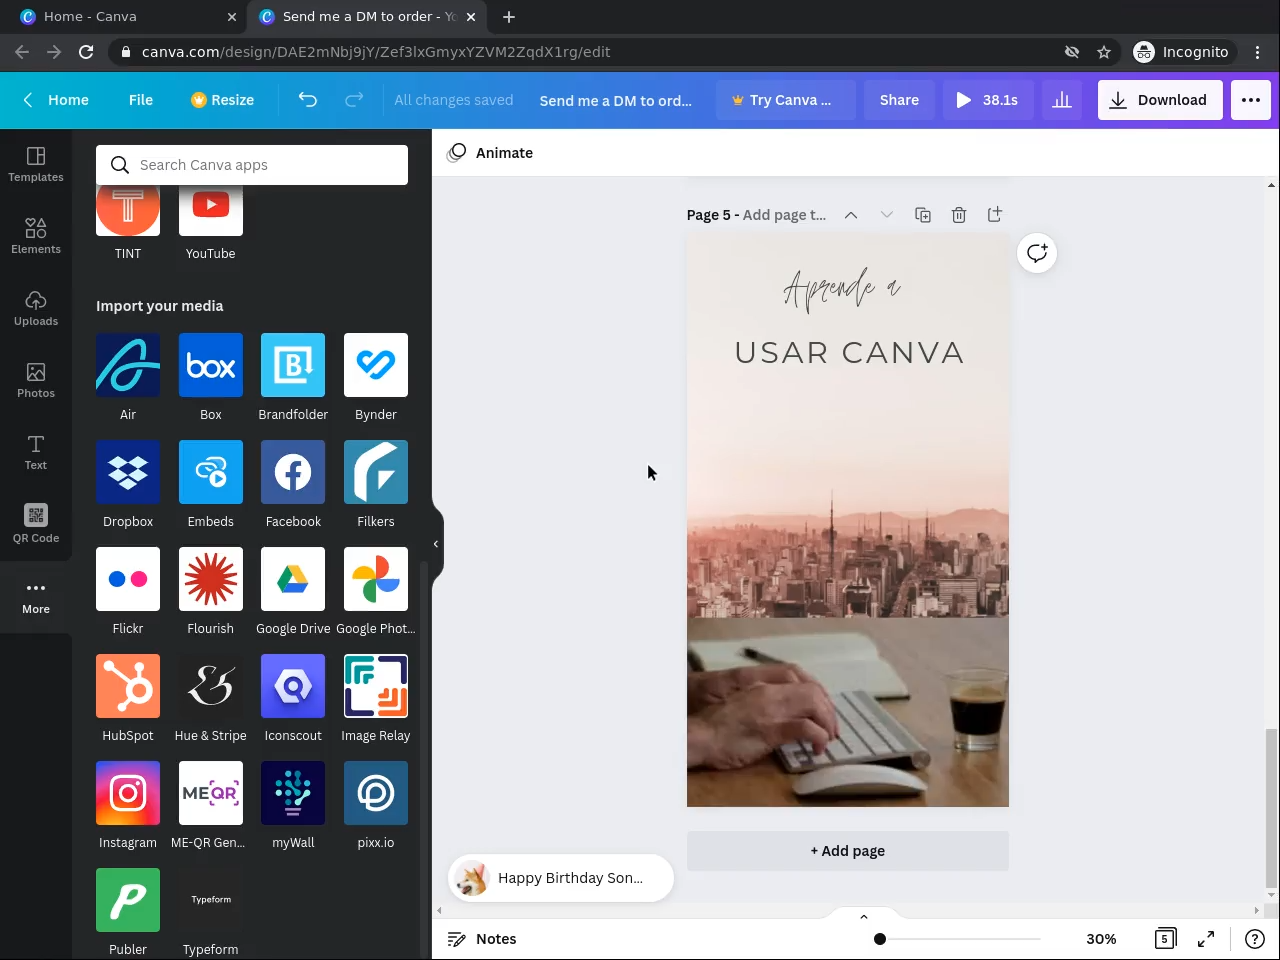Open the Google Photos app
This screenshot has width=1280, height=960.
coord(376,579)
